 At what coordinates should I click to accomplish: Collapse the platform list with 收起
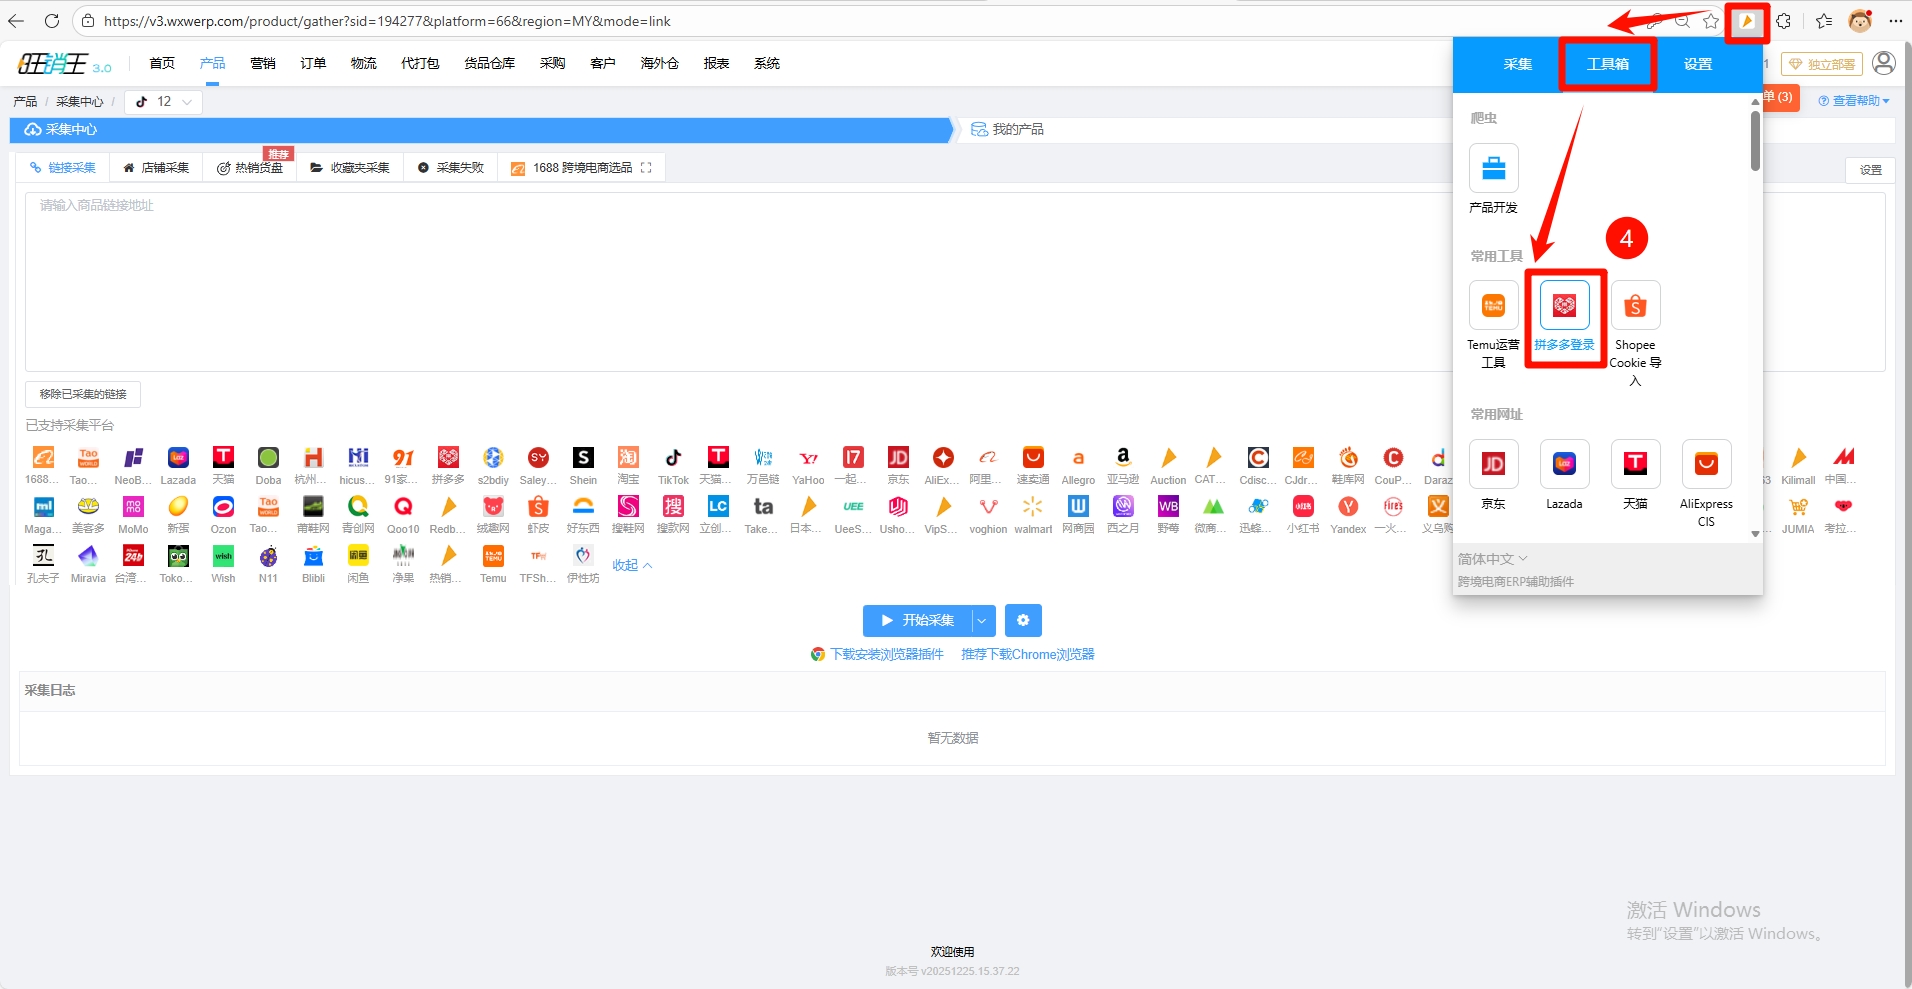click(632, 566)
